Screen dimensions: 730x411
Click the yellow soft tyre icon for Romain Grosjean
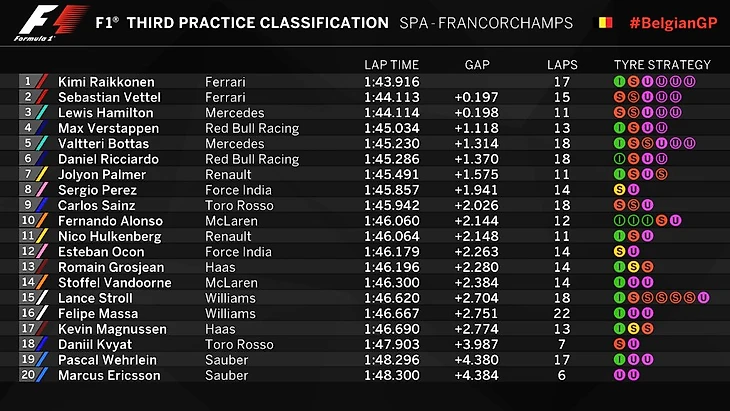point(633,267)
